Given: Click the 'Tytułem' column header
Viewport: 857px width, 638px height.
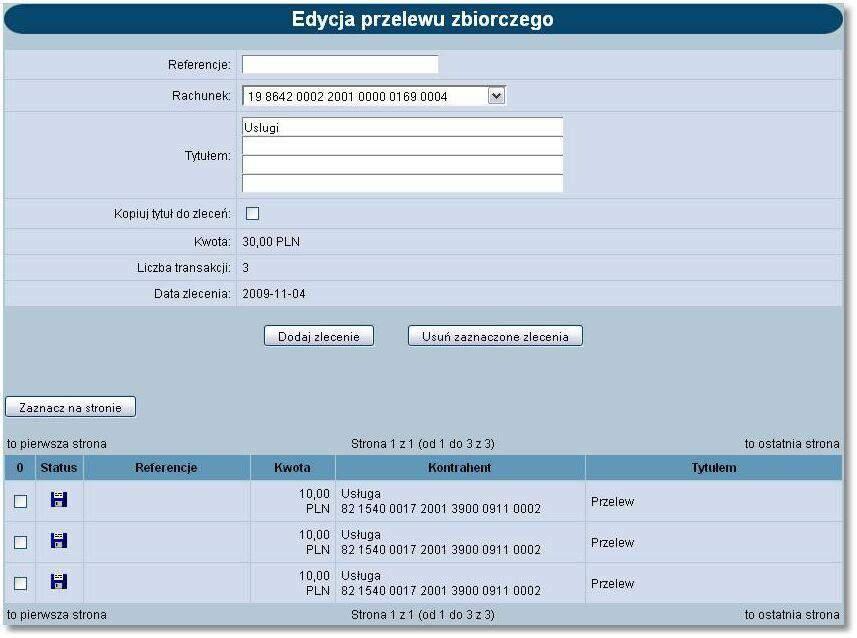Looking at the screenshot, I should tap(714, 468).
